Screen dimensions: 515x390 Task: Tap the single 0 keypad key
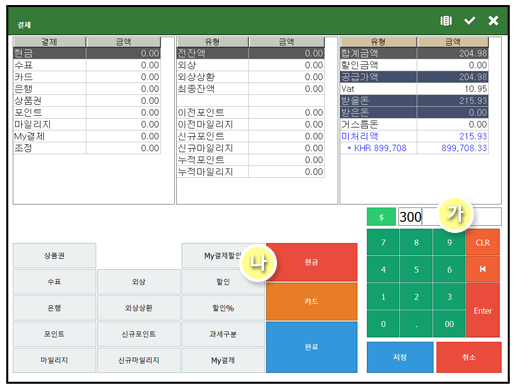click(x=383, y=324)
